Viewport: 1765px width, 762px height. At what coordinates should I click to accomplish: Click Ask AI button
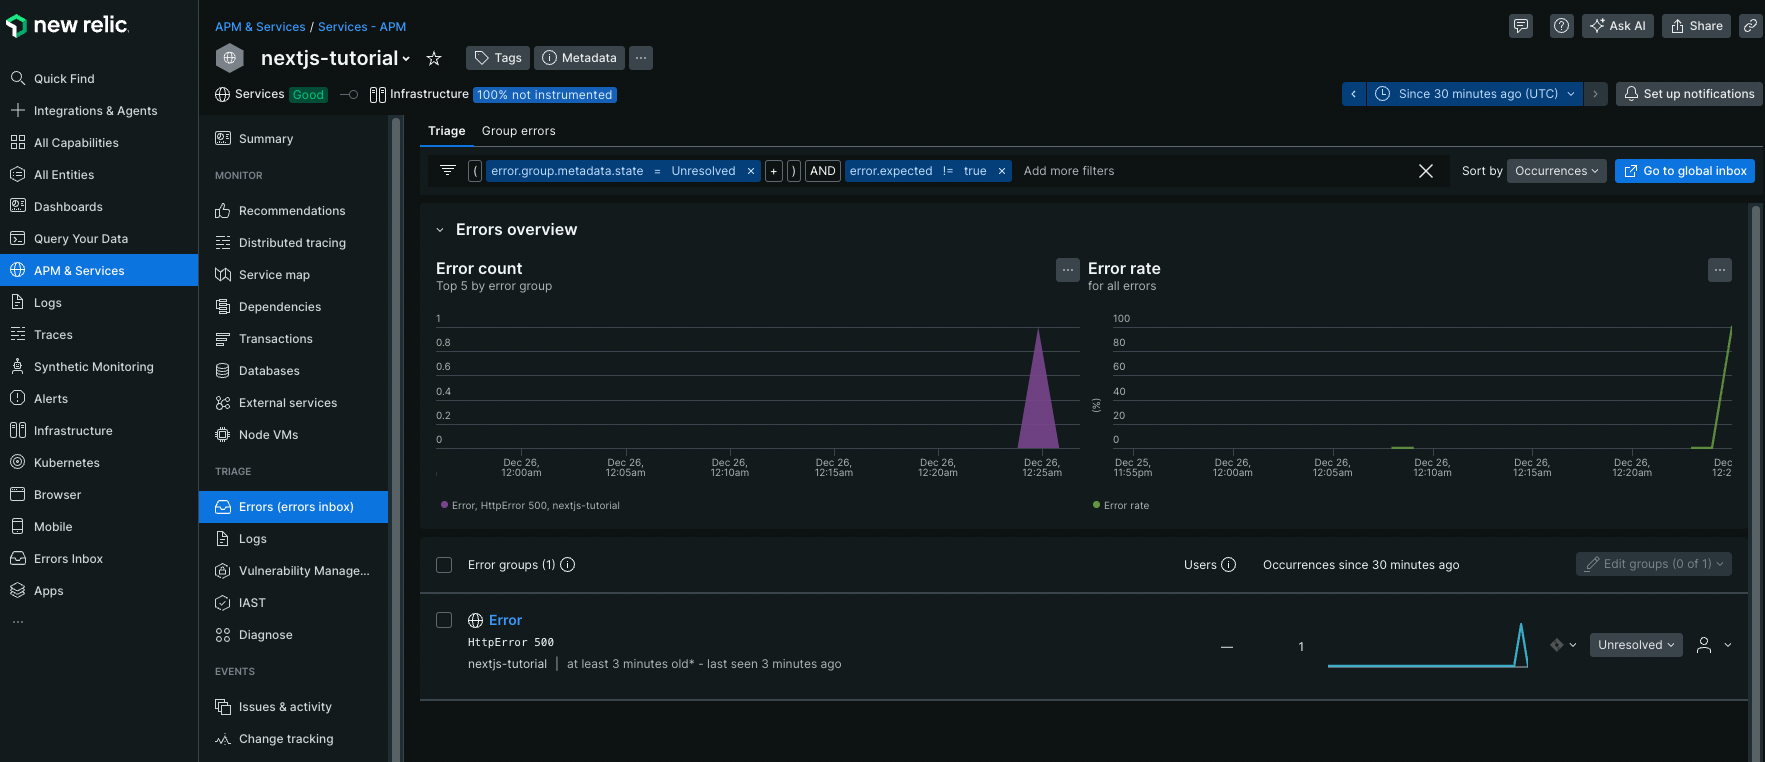click(1617, 26)
